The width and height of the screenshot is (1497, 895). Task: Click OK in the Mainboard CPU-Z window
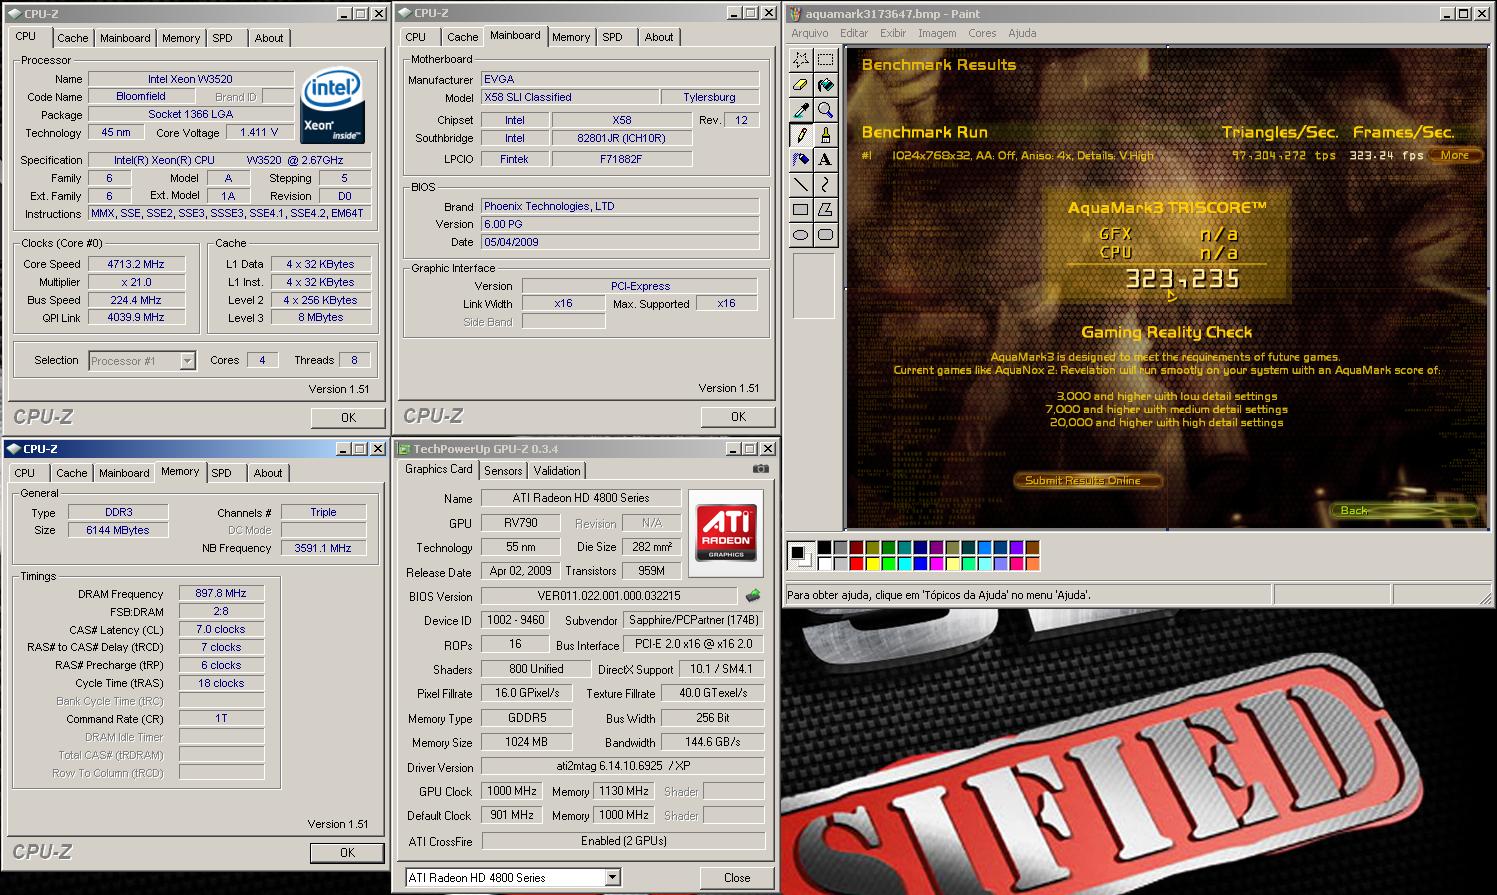738,417
